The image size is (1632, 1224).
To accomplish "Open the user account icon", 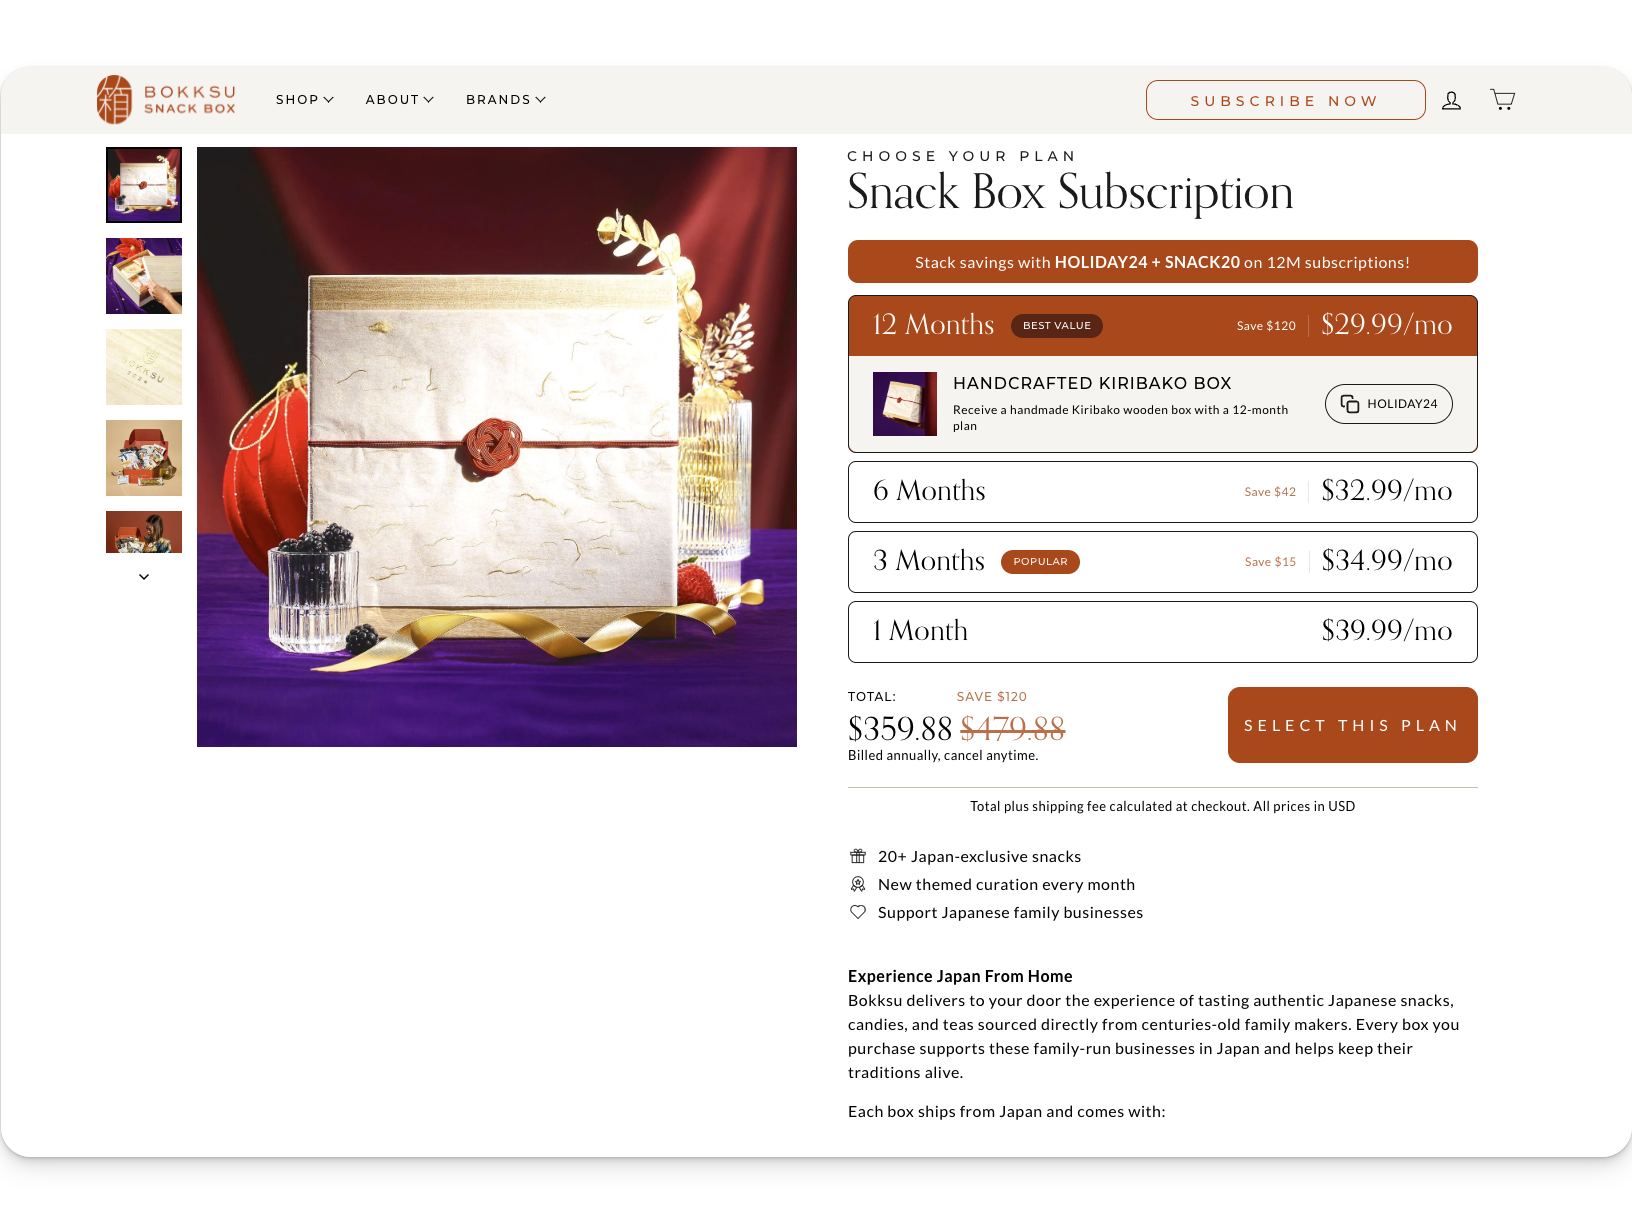I will pyautogui.click(x=1451, y=100).
